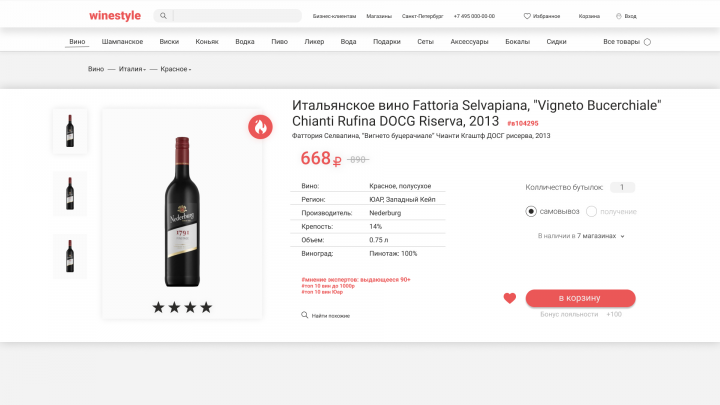
Task: Open the Бизнес-клиентам link
Action: tap(334, 16)
